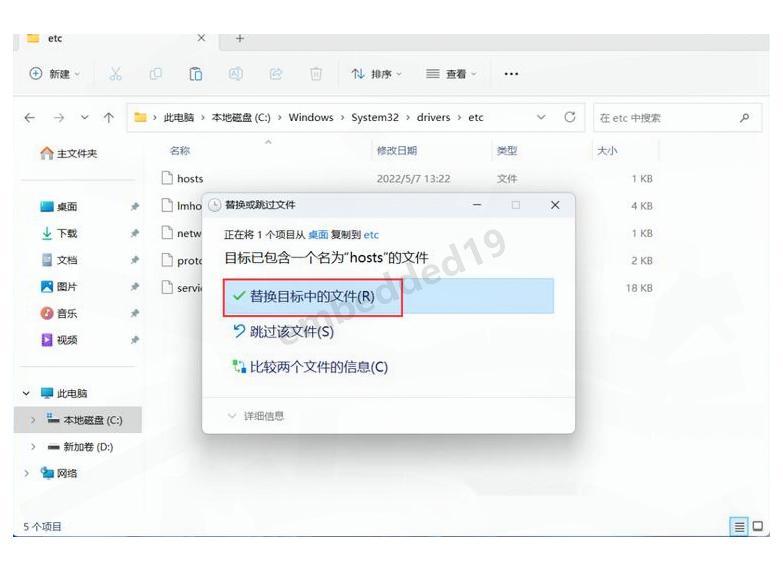This screenshot has width=783, height=572.
Task: Open 音乐 in the sidebar
Action: click(59, 313)
